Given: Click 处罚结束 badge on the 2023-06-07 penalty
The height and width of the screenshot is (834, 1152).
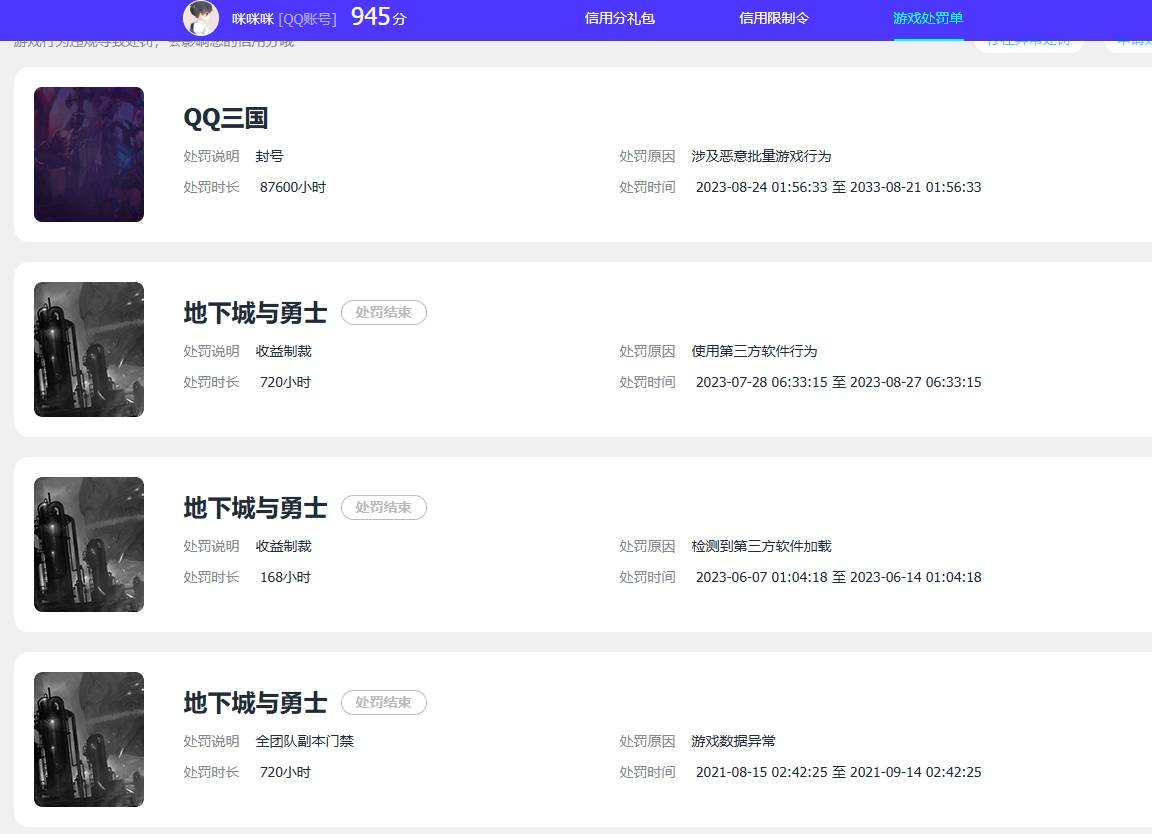Looking at the screenshot, I should [384, 507].
